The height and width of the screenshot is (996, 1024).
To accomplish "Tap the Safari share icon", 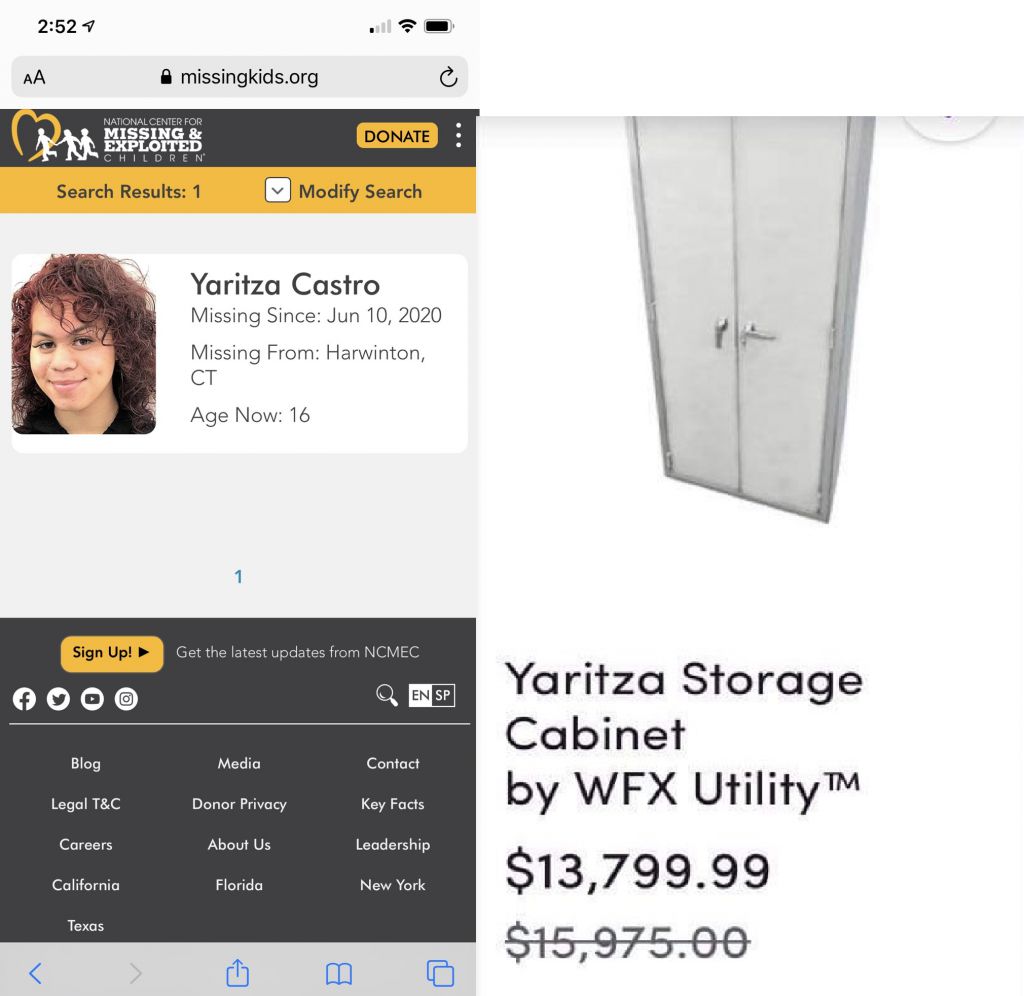I will tap(237, 973).
